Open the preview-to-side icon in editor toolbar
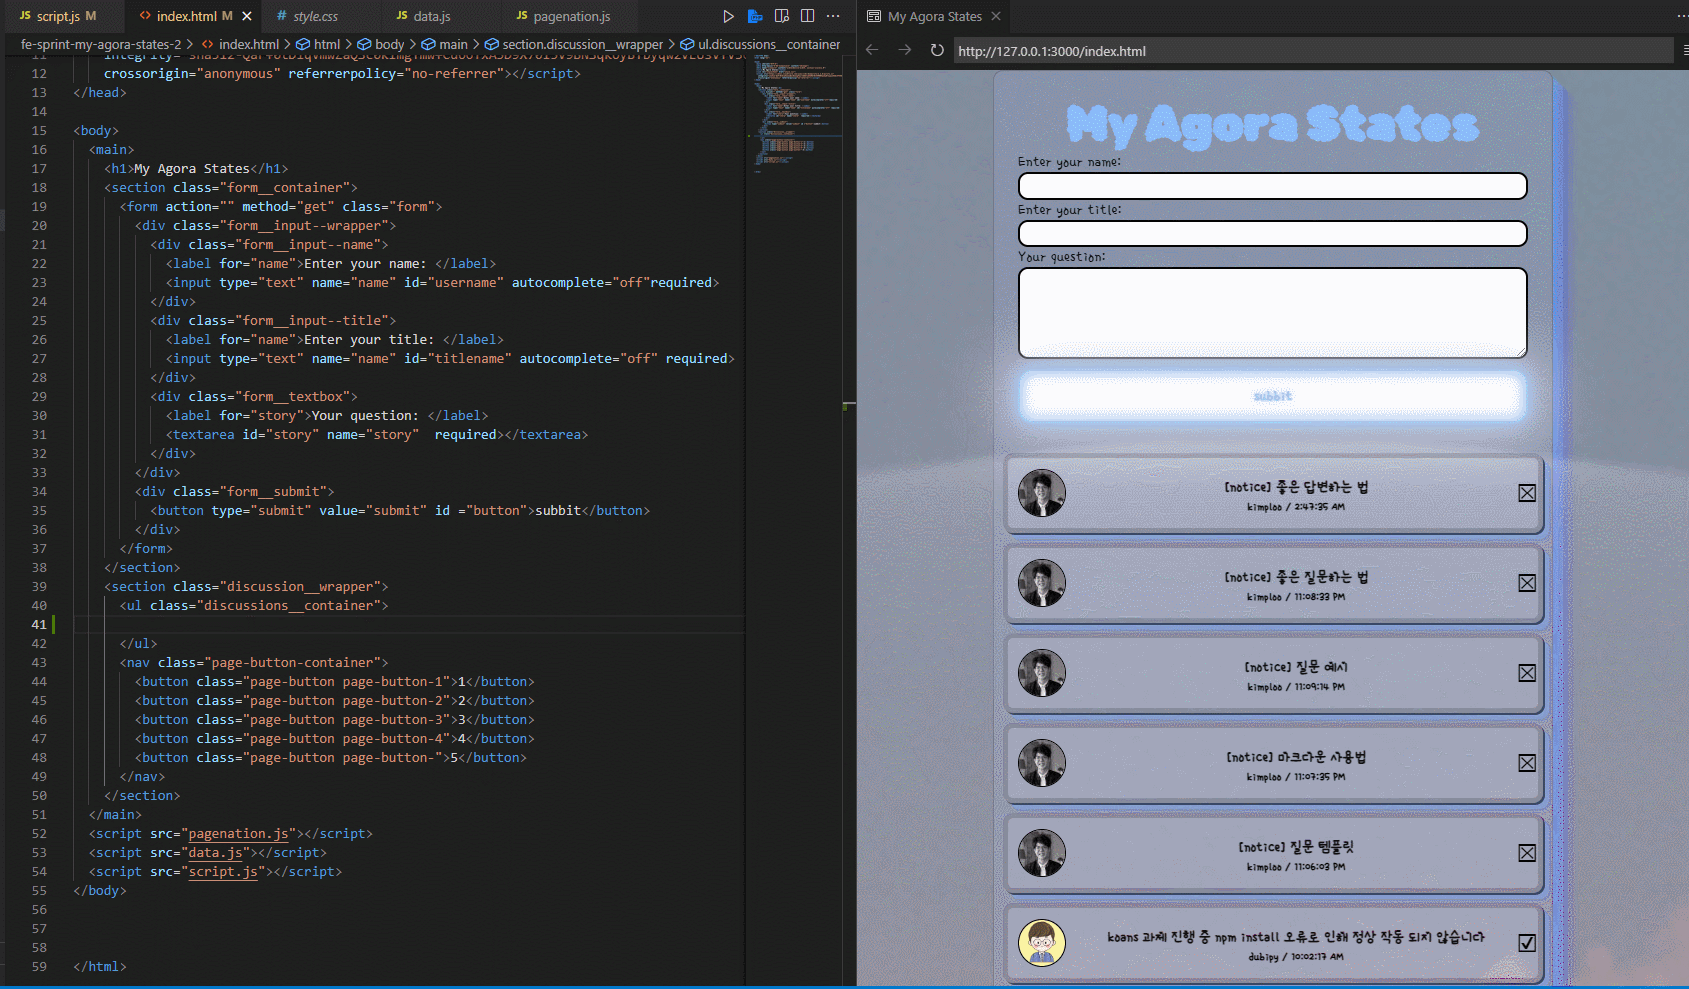Screen dimensions: 1689x989 tap(782, 16)
